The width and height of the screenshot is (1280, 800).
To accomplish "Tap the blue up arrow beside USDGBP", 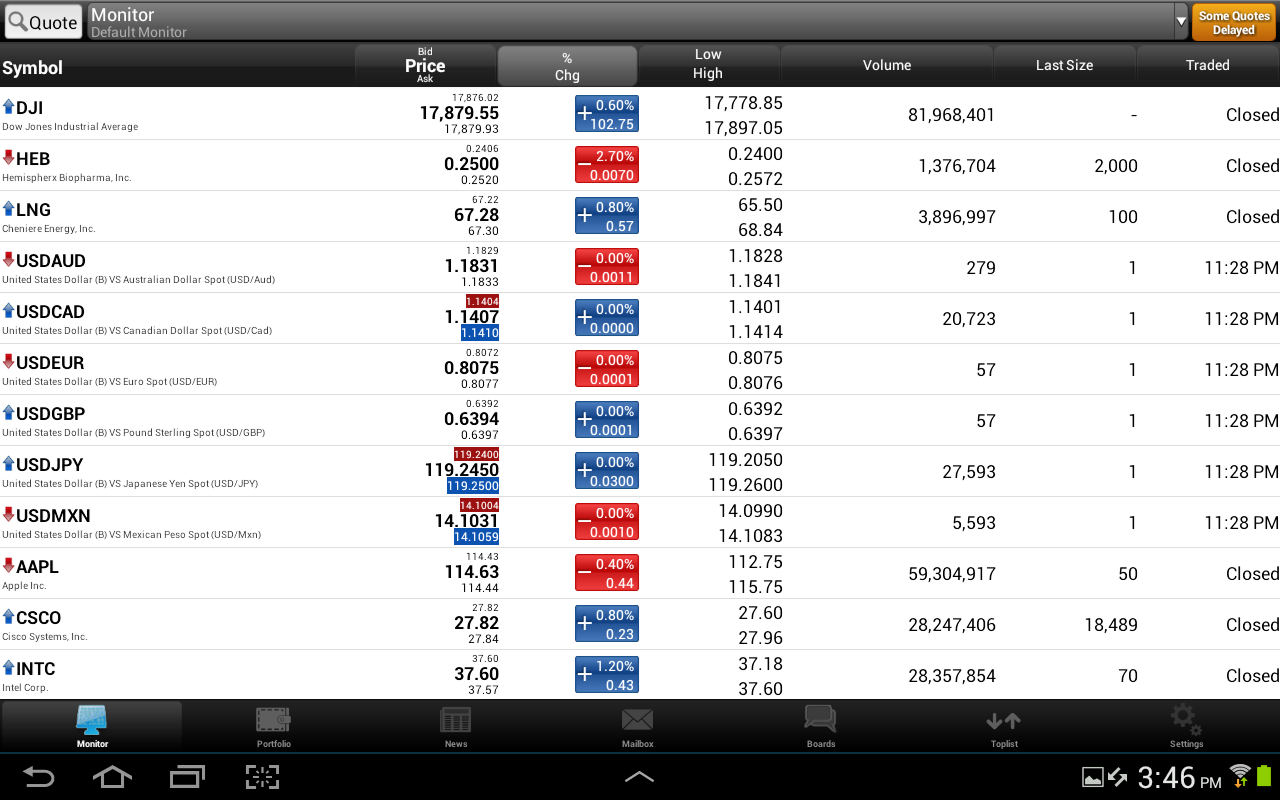I will 8,412.
